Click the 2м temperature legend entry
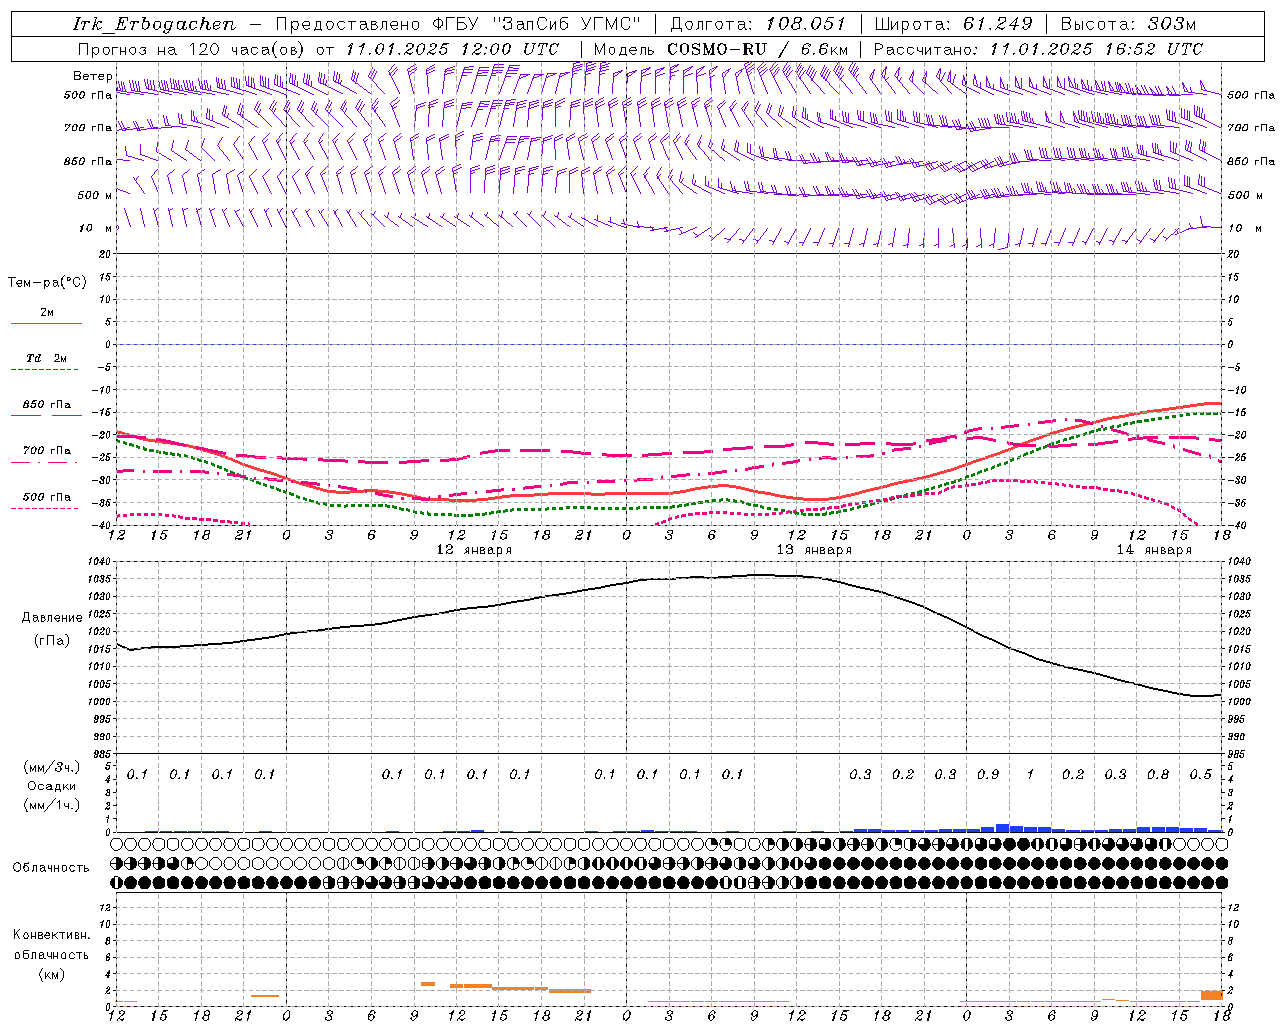The width and height of the screenshot is (1280, 1024). click(x=47, y=313)
